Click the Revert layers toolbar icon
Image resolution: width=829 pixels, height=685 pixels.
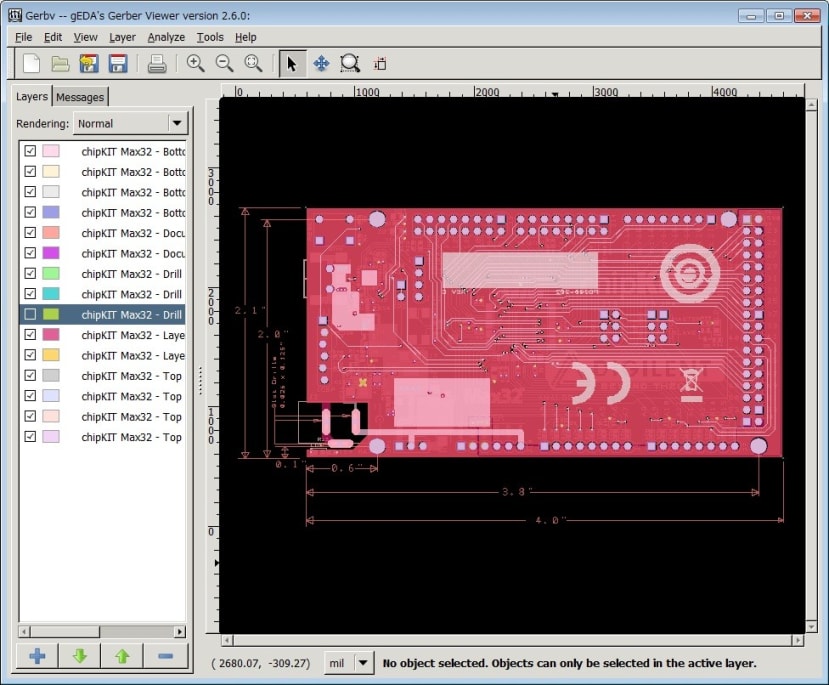89,64
